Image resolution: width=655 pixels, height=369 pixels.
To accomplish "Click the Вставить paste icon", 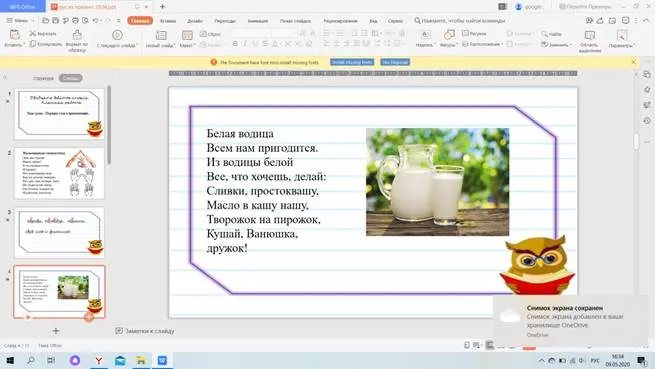I will [14, 35].
